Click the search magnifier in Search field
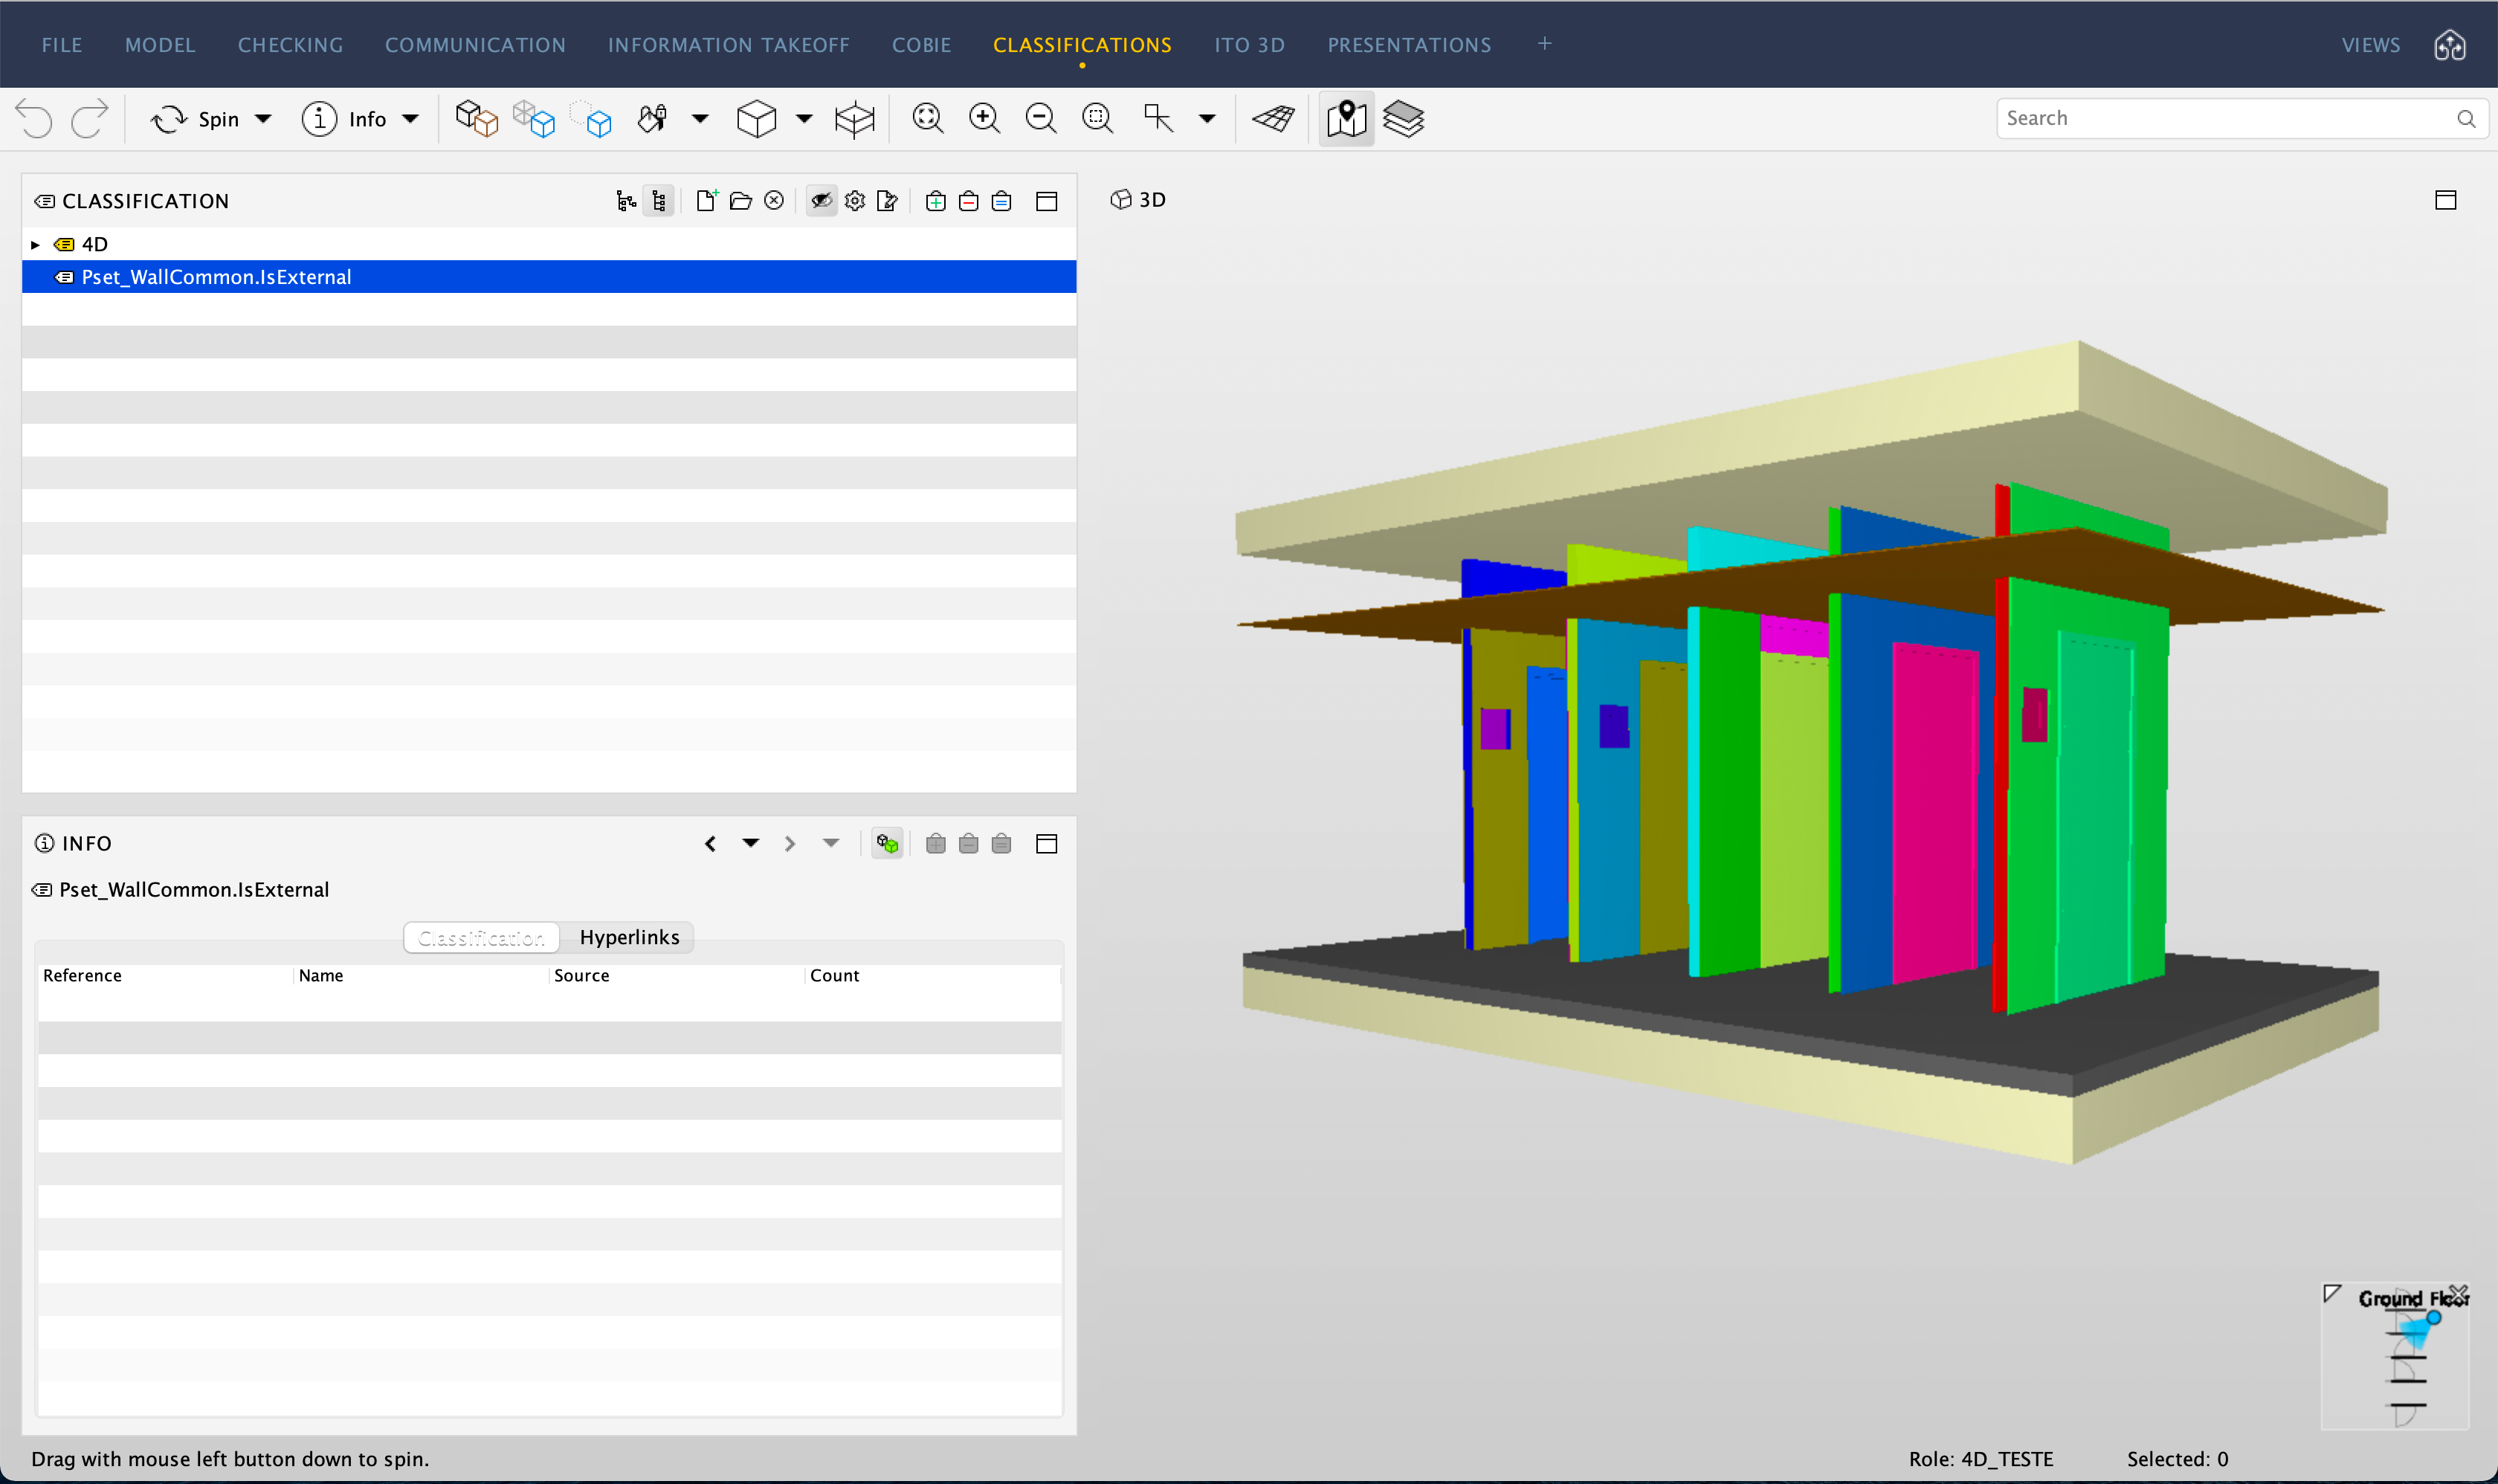The width and height of the screenshot is (2498, 1484). pos(2466,118)
